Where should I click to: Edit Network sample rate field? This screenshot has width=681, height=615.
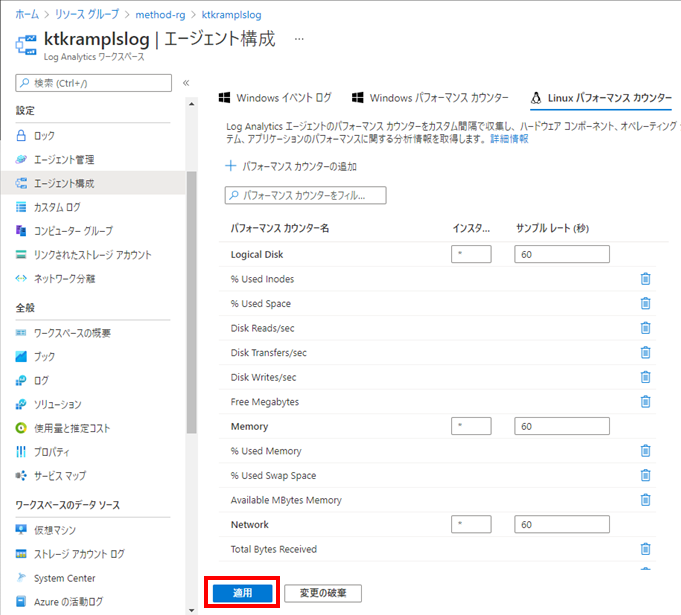tap(562, 524)
